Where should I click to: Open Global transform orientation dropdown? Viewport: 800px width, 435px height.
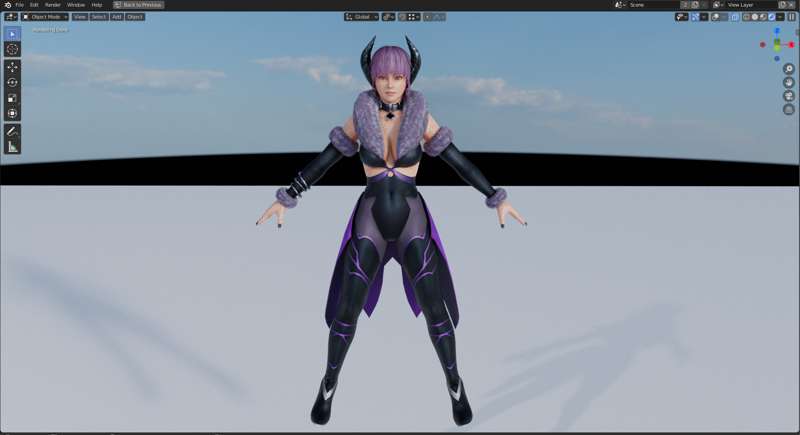(x=361, y=17)
